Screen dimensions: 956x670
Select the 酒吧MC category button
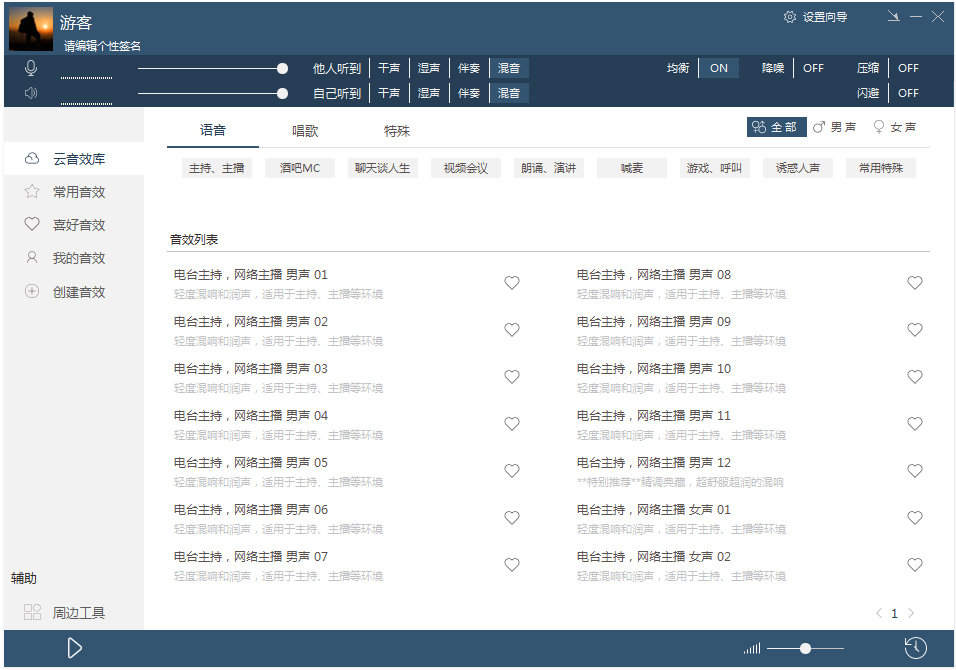point(300,168)
